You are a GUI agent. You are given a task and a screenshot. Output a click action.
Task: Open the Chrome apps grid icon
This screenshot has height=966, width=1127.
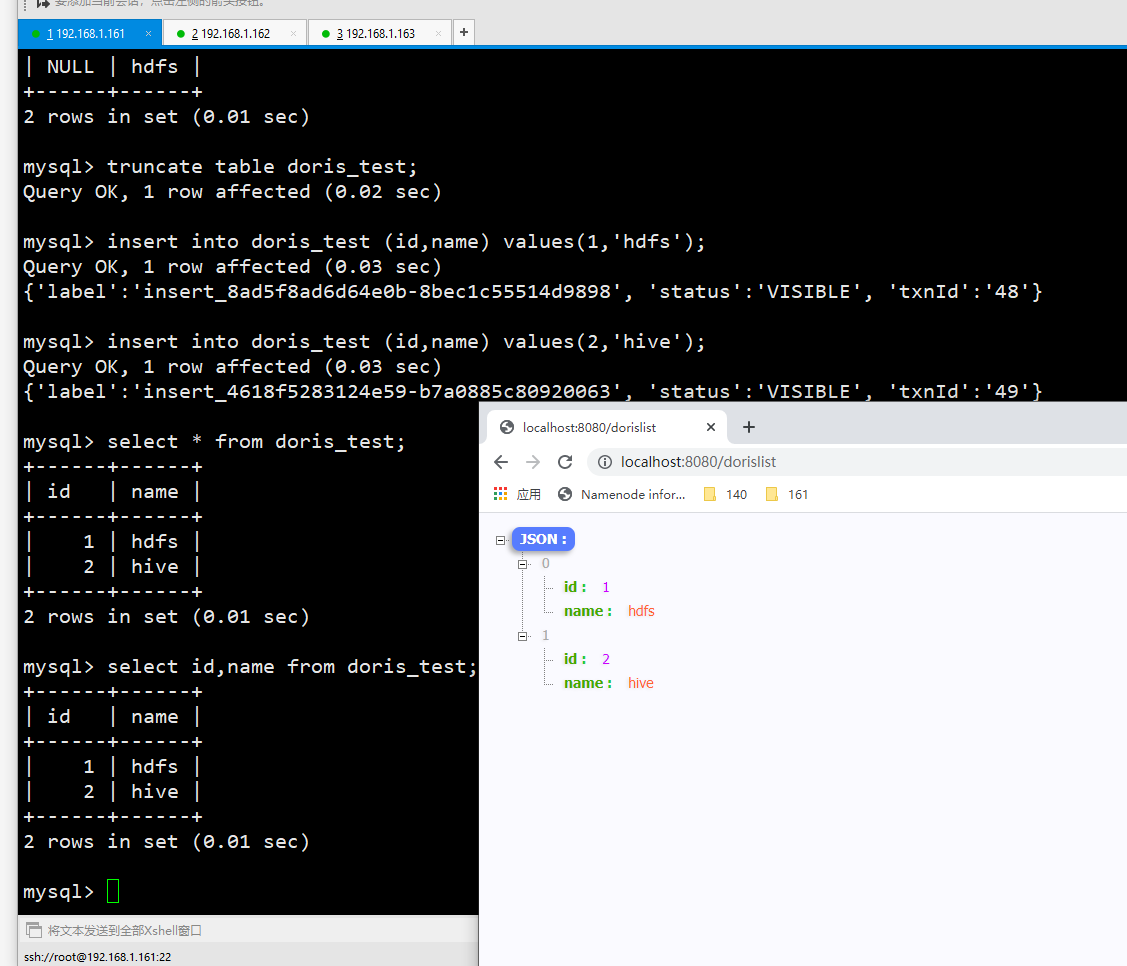[x=500, y=494]
